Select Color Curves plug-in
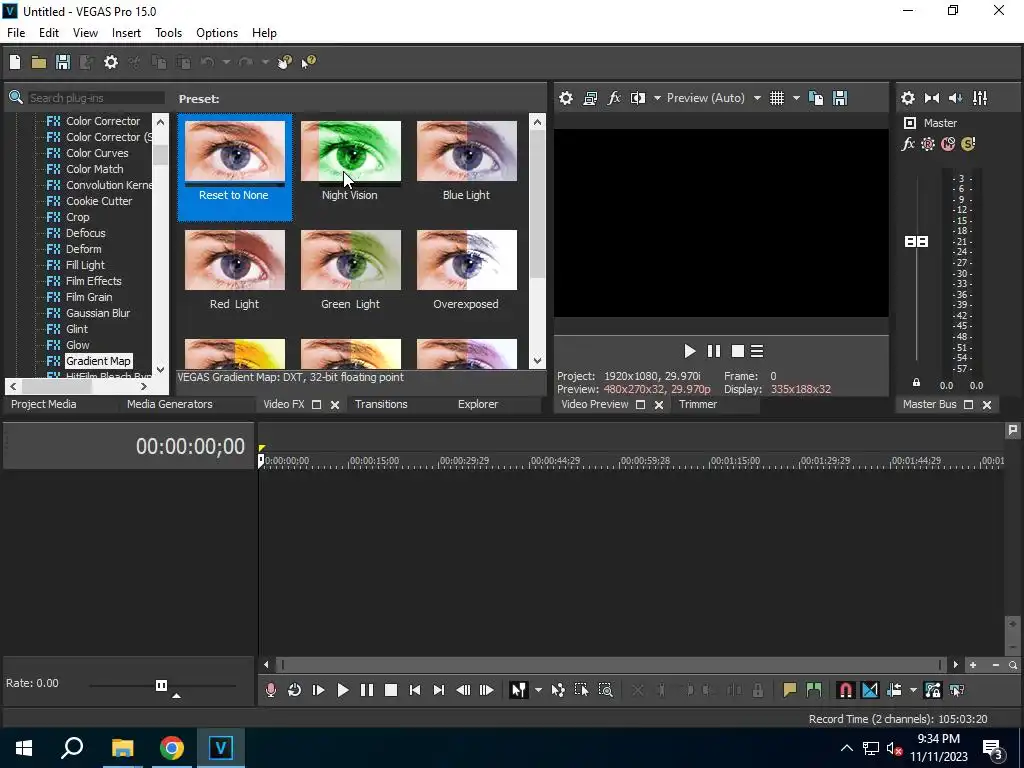 [x=97, y=153]
